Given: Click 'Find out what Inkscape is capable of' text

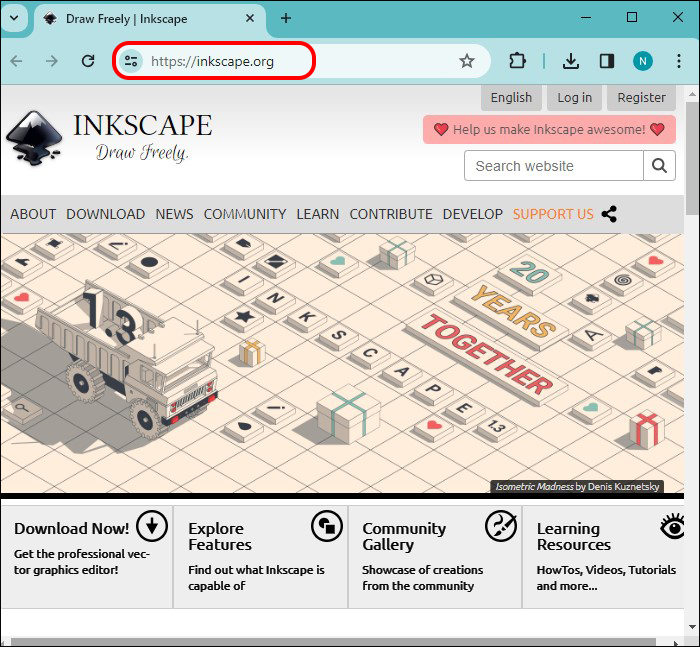Looking at the screenshot, I should (x=256, y=578).
